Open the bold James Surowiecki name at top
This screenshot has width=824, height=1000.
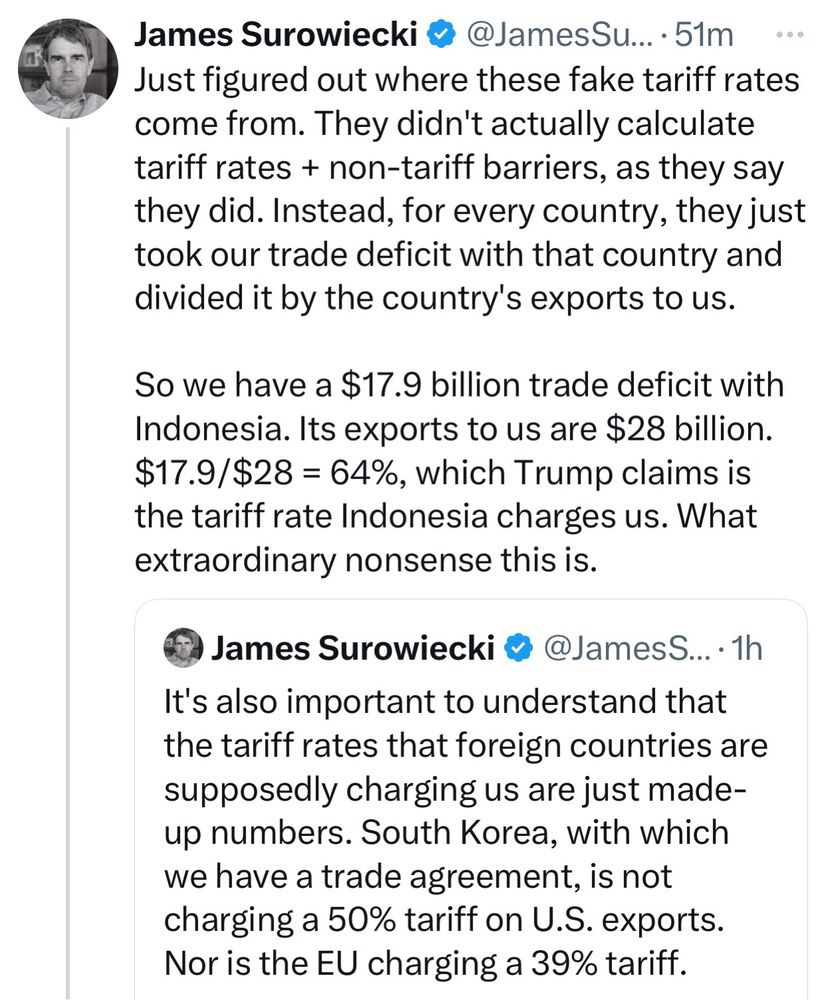275,35
